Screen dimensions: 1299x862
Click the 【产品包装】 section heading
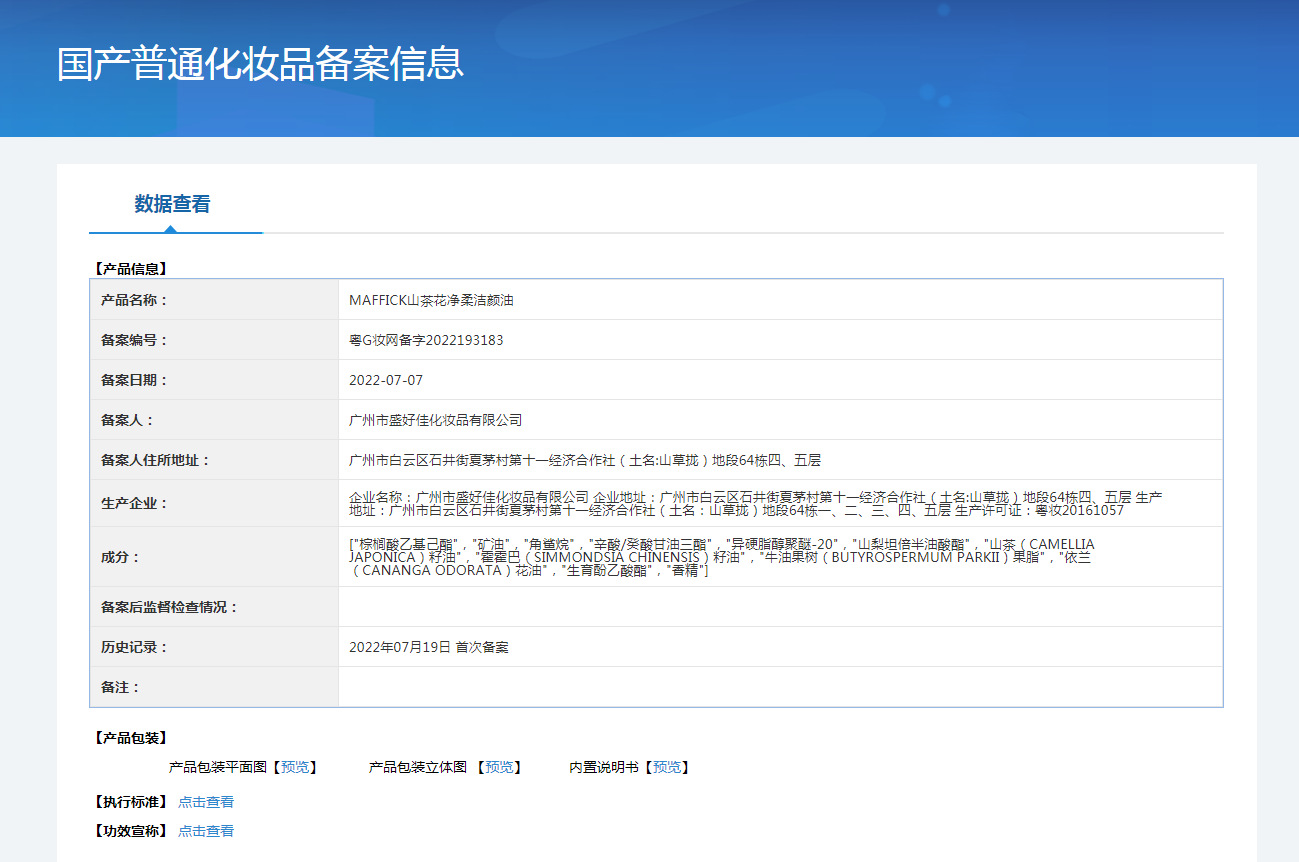[129, 738]
